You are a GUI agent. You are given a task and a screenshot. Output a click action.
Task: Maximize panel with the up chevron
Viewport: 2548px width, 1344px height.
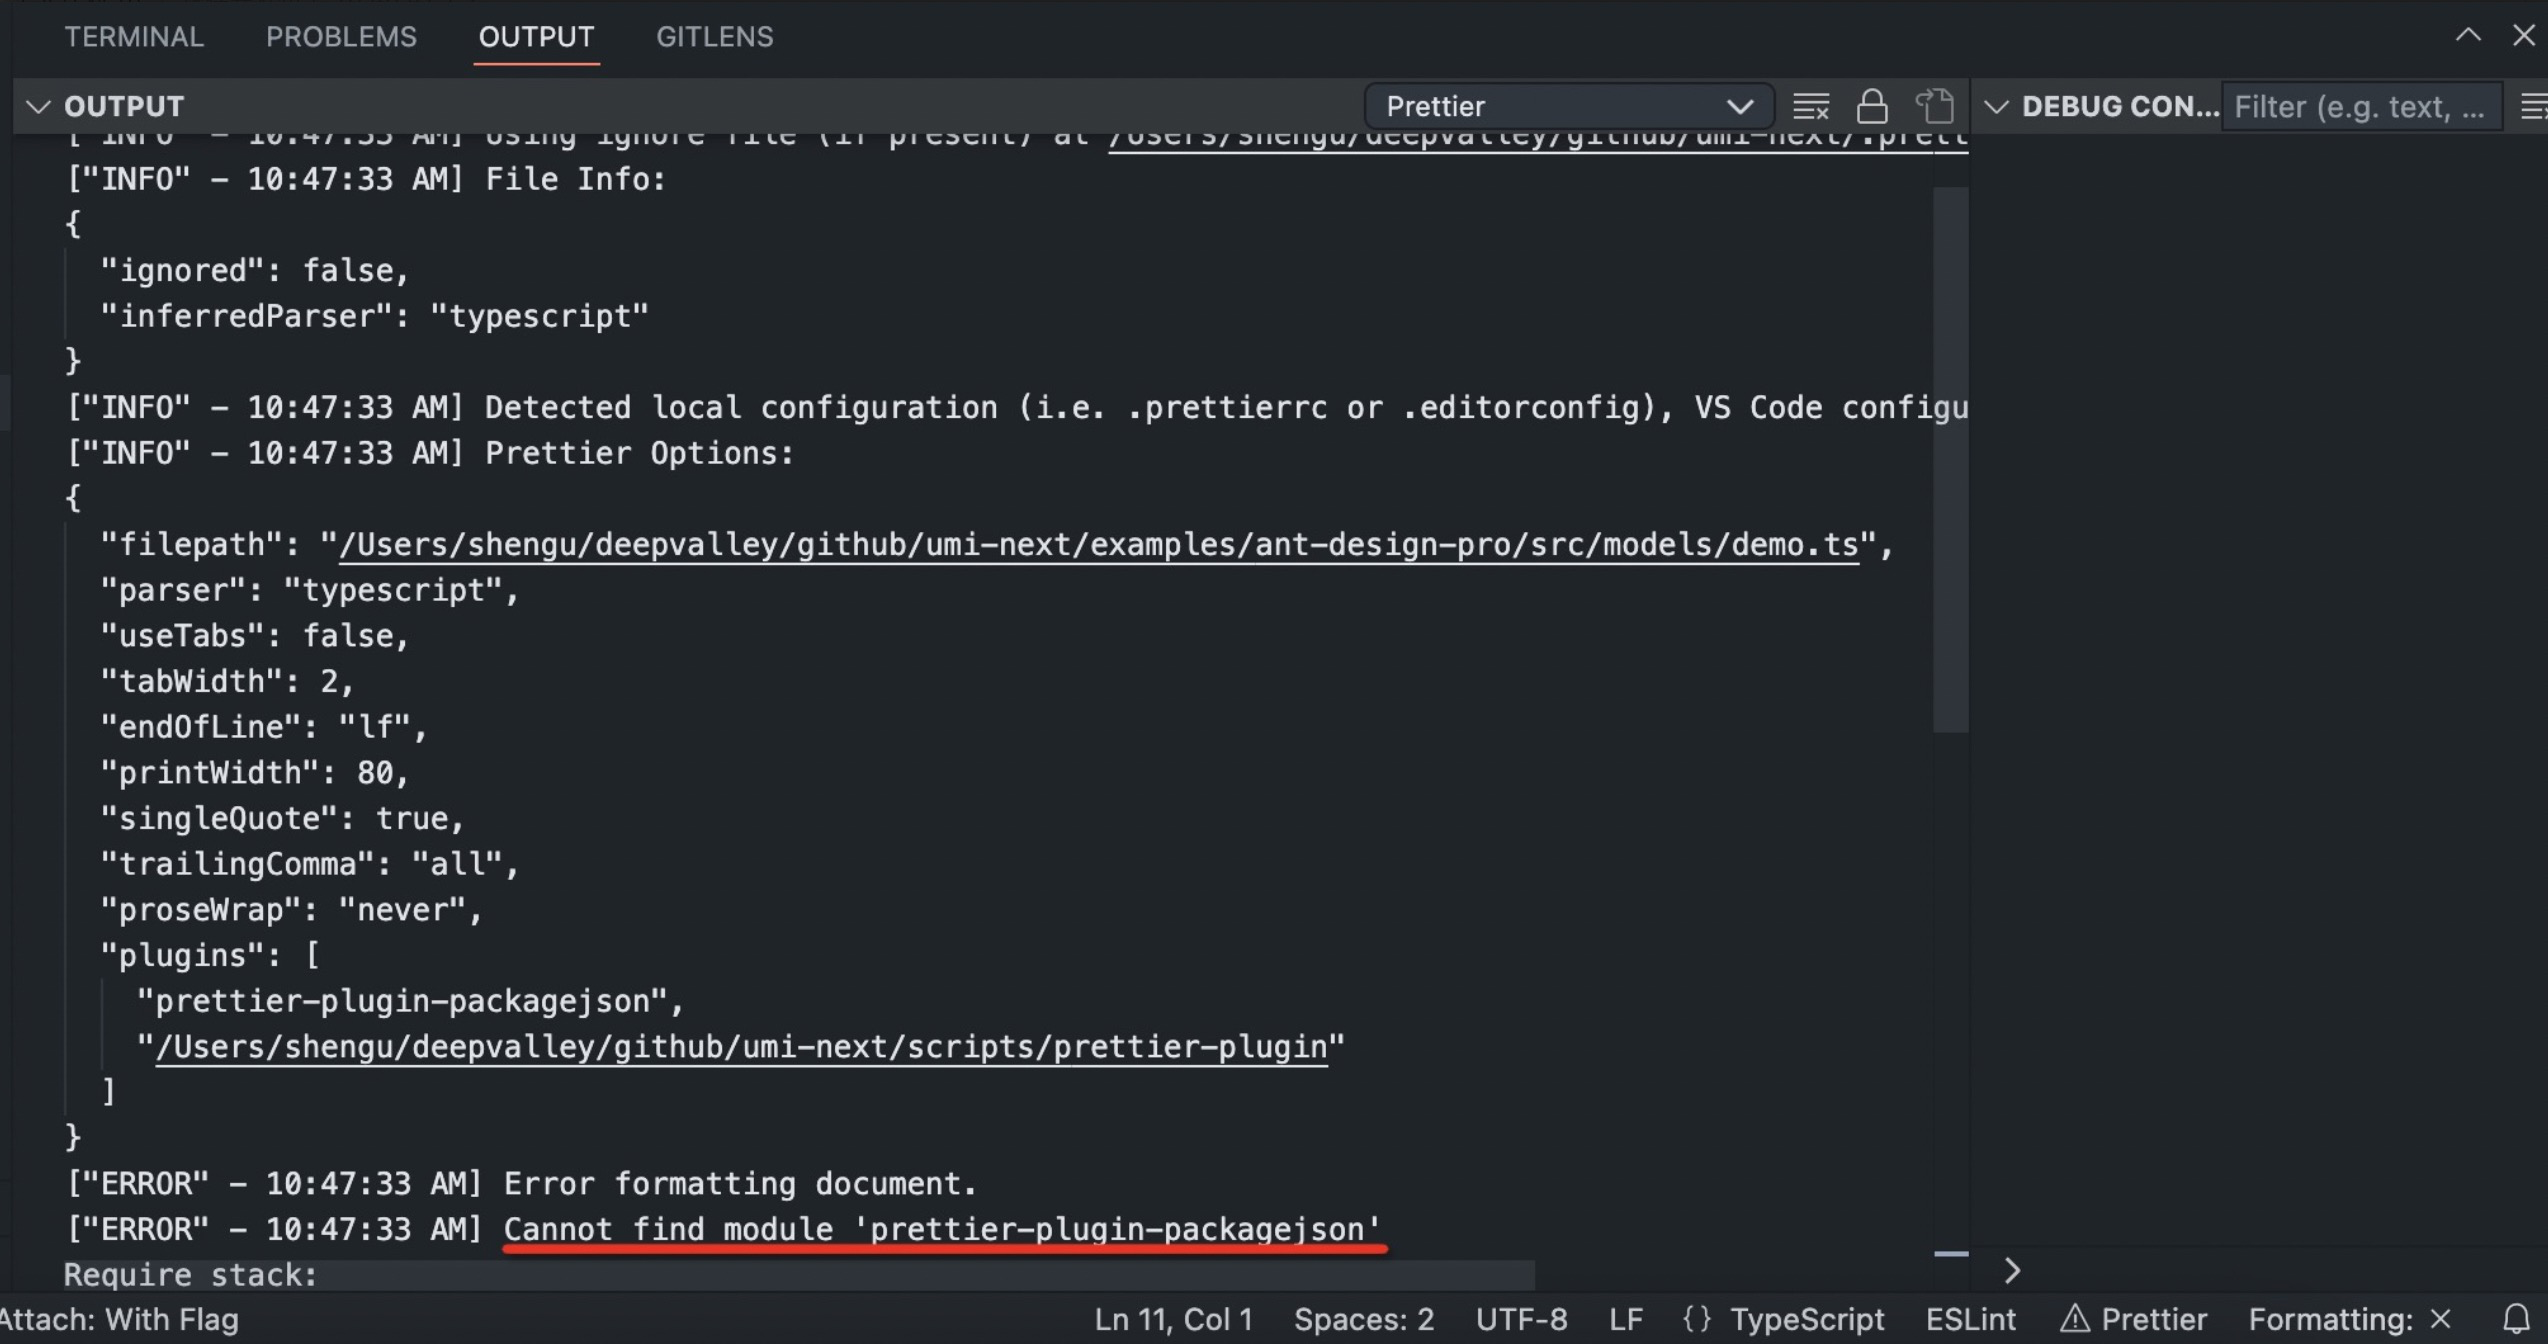[2468, 36]
